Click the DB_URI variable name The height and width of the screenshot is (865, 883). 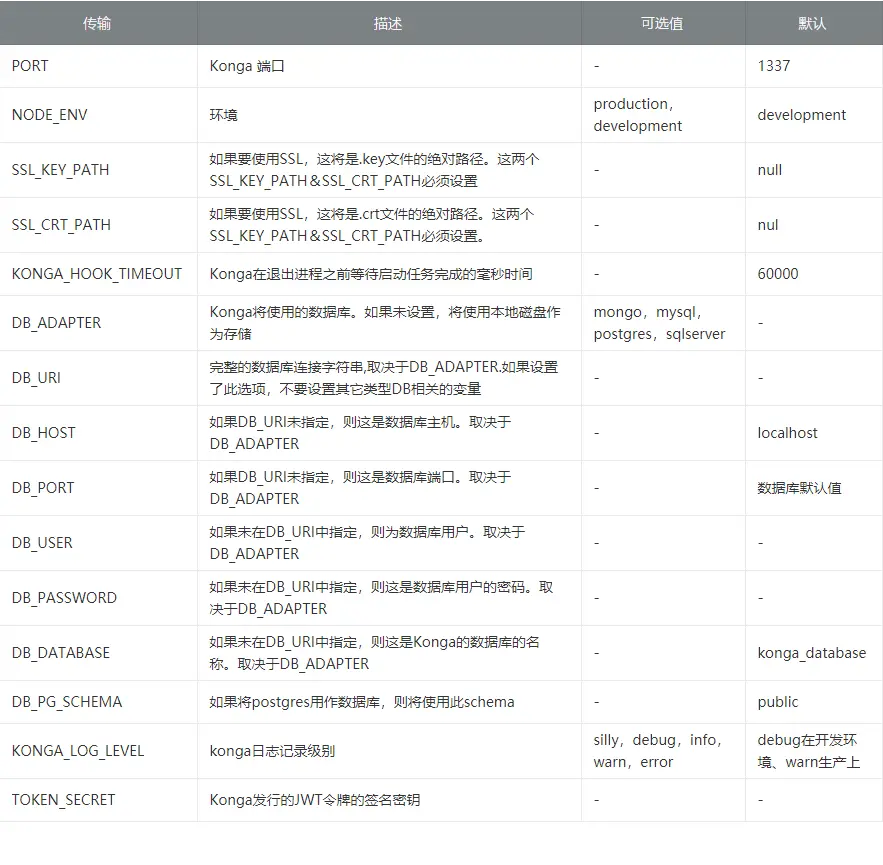36,378
